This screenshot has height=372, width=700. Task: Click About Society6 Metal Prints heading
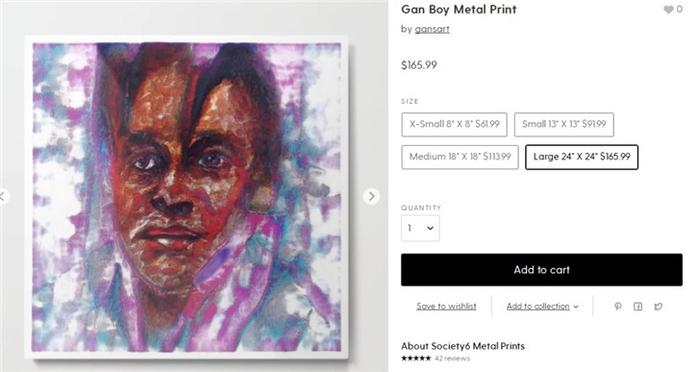click(462, 346)
